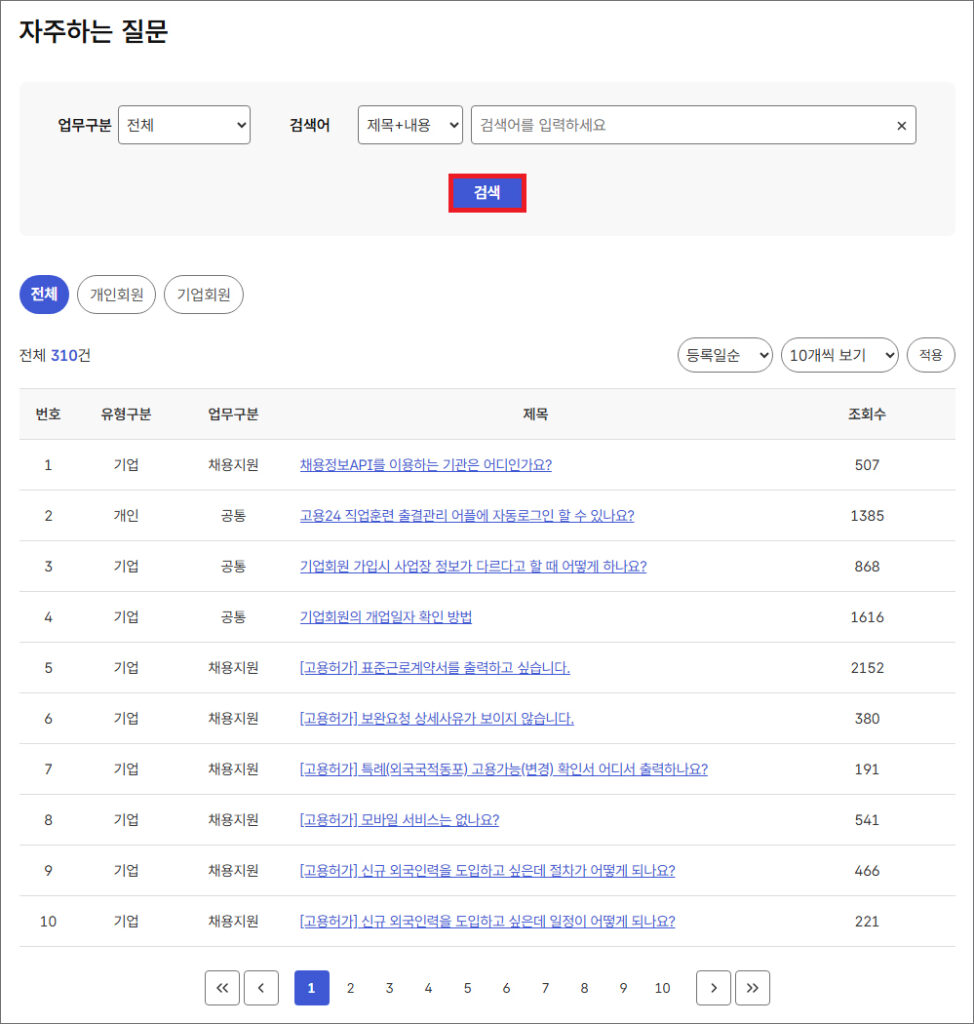Go to page 10 in pagination
This screenshot has width=974, height=1024.
662,988
